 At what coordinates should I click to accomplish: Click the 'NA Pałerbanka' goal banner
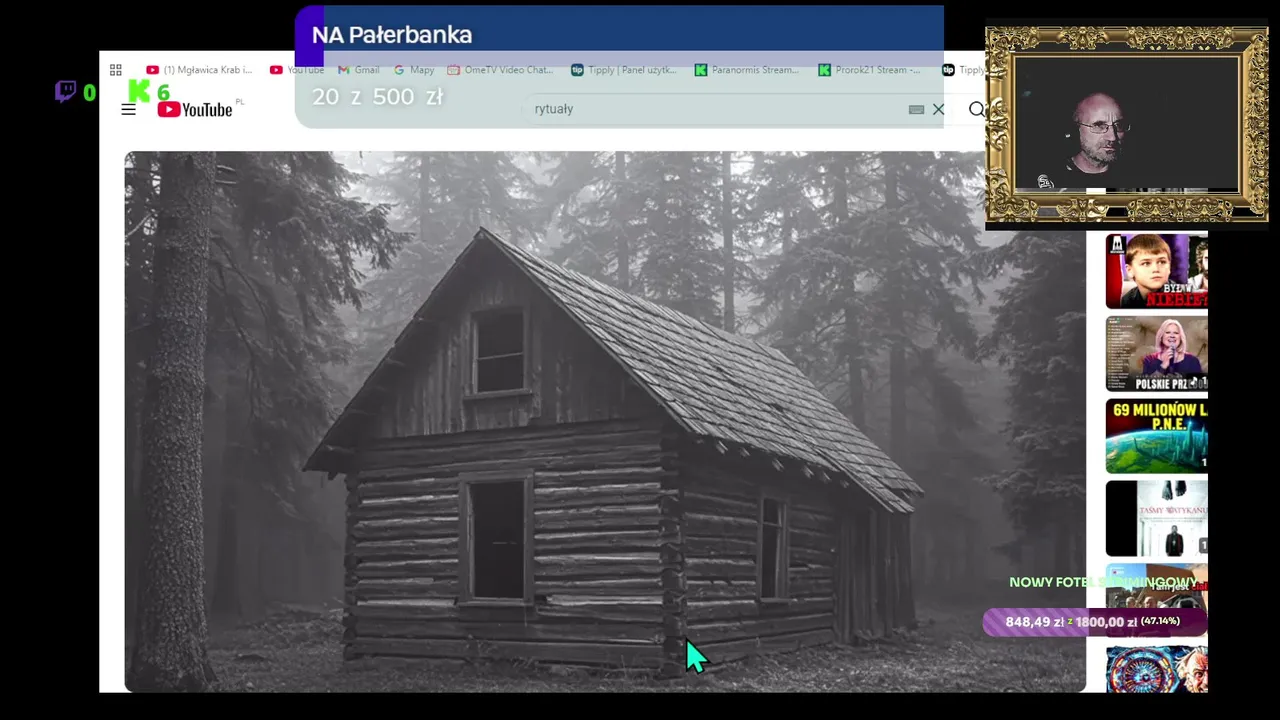(619, 35)
